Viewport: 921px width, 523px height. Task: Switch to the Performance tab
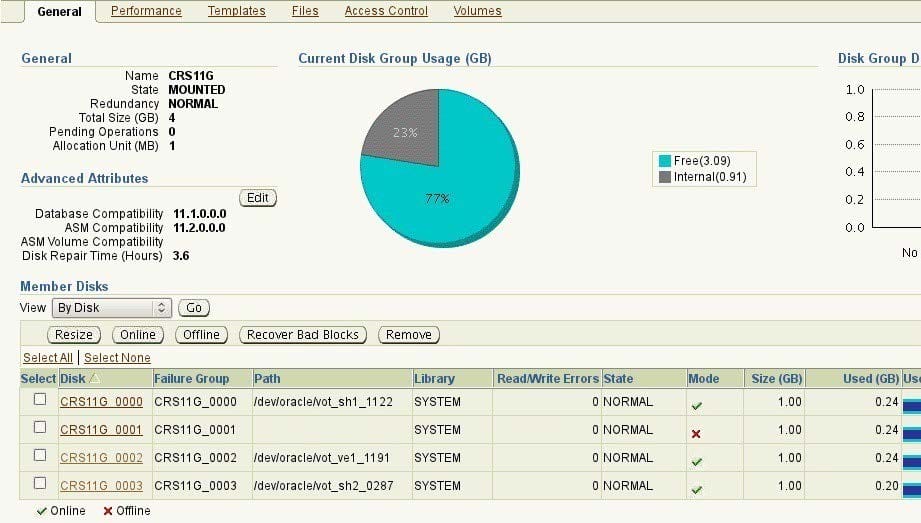[146, 11]
